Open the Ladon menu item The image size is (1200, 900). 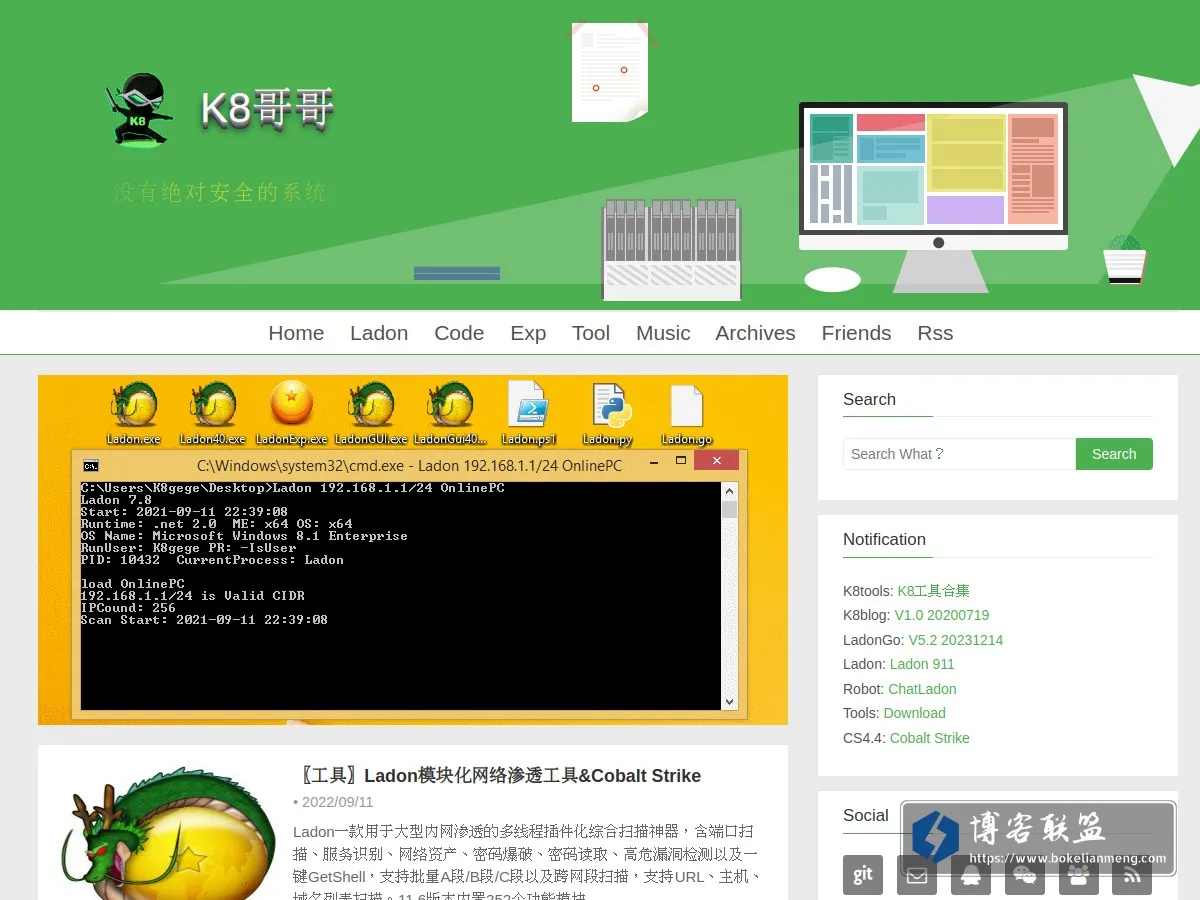click(379, 333)
